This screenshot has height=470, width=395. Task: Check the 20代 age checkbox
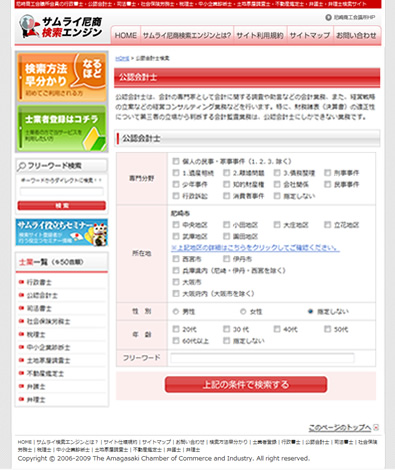[176, 329]
